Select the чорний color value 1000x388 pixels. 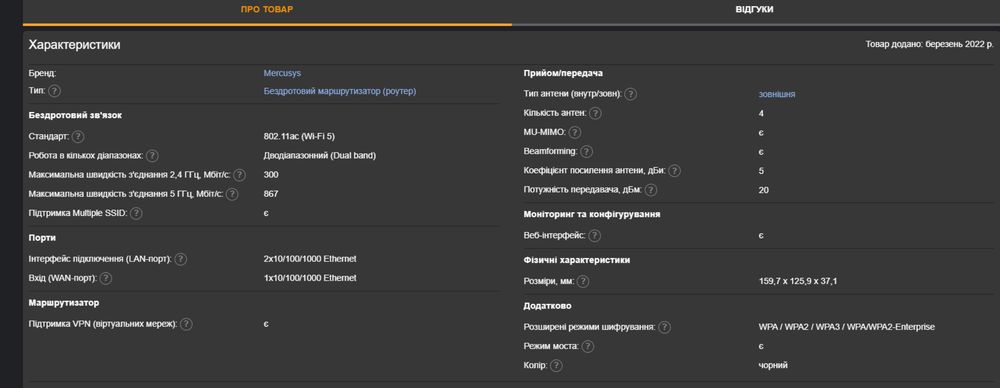[x=773, y=365]
